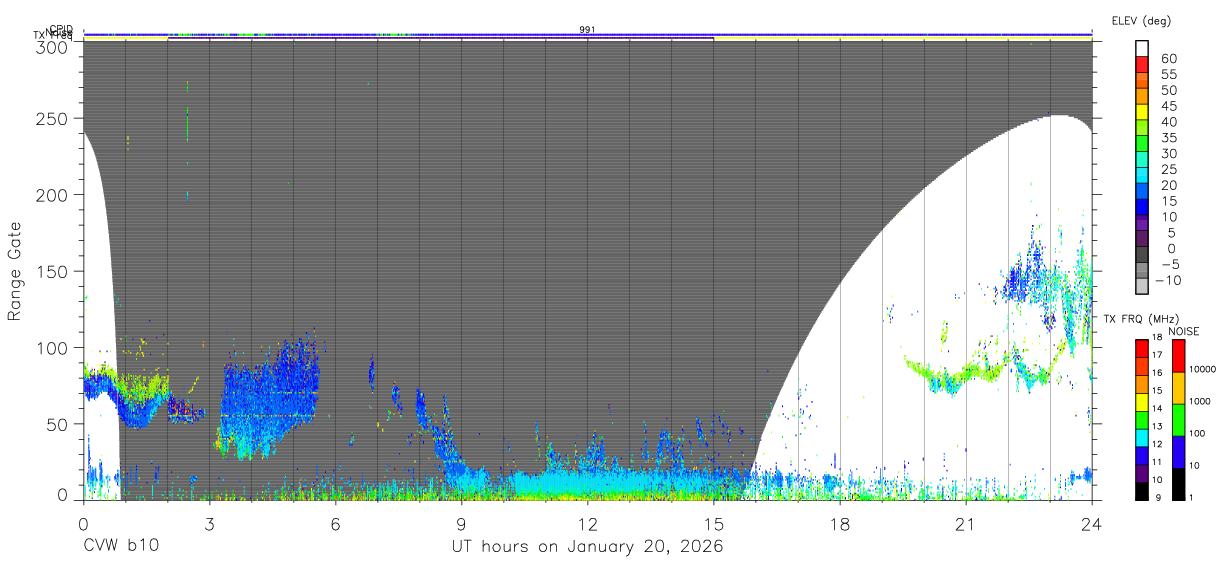Click the '991' CPID value at top
1228x567 pixels.
(x=587, y=29)
